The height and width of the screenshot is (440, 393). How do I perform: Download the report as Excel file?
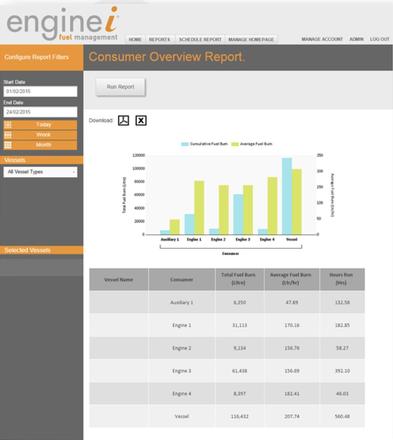coord(141,120)
